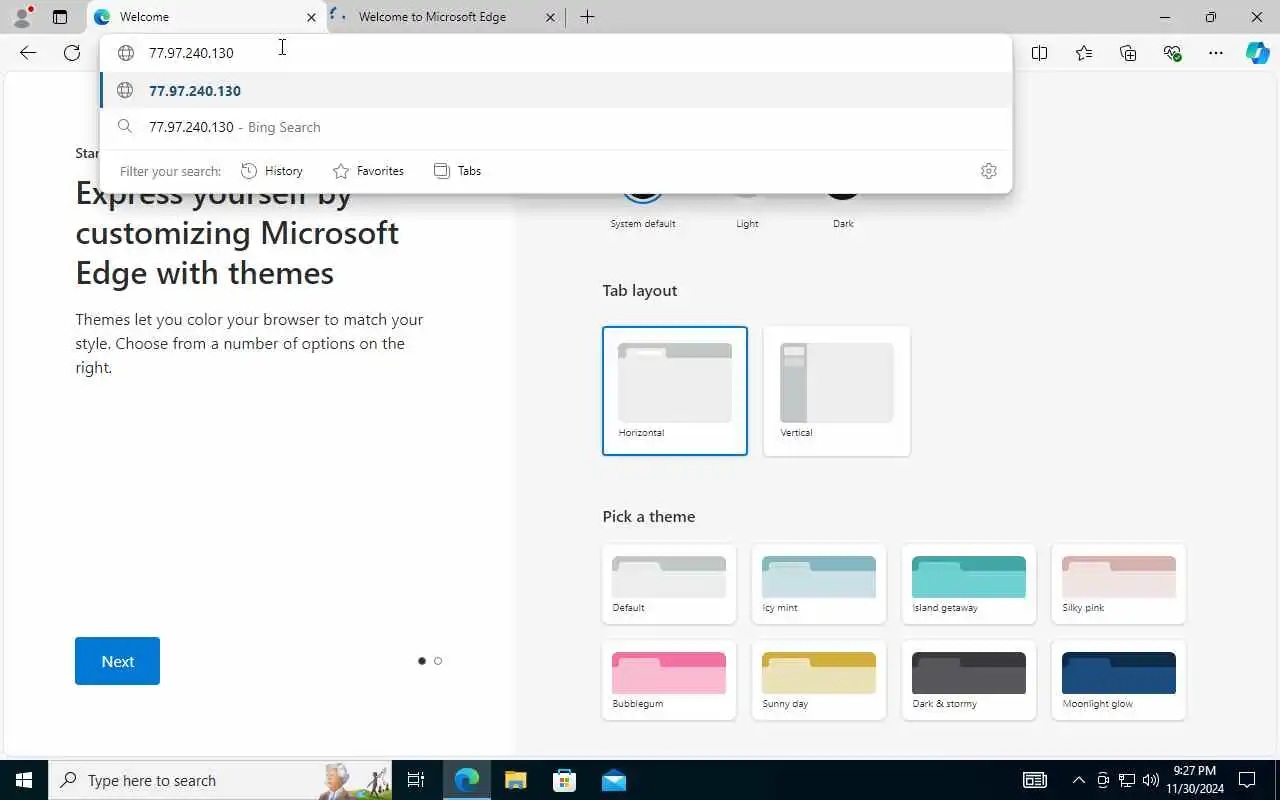Open Microsoft Store from taskbar
The image size is (1280, 800).
tap(564, 780)
